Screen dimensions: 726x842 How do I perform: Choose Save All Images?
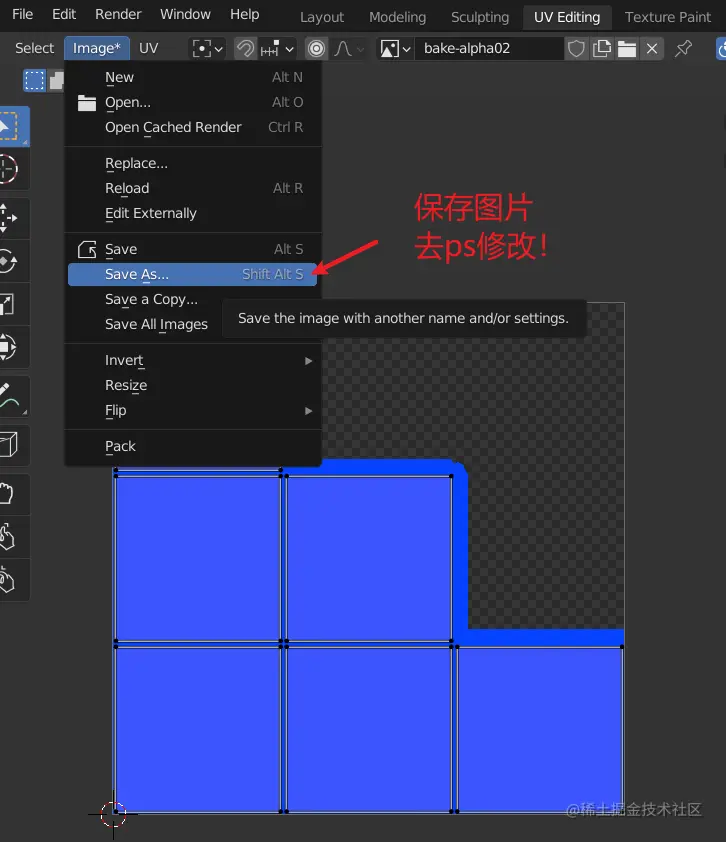tap(156, 324)
